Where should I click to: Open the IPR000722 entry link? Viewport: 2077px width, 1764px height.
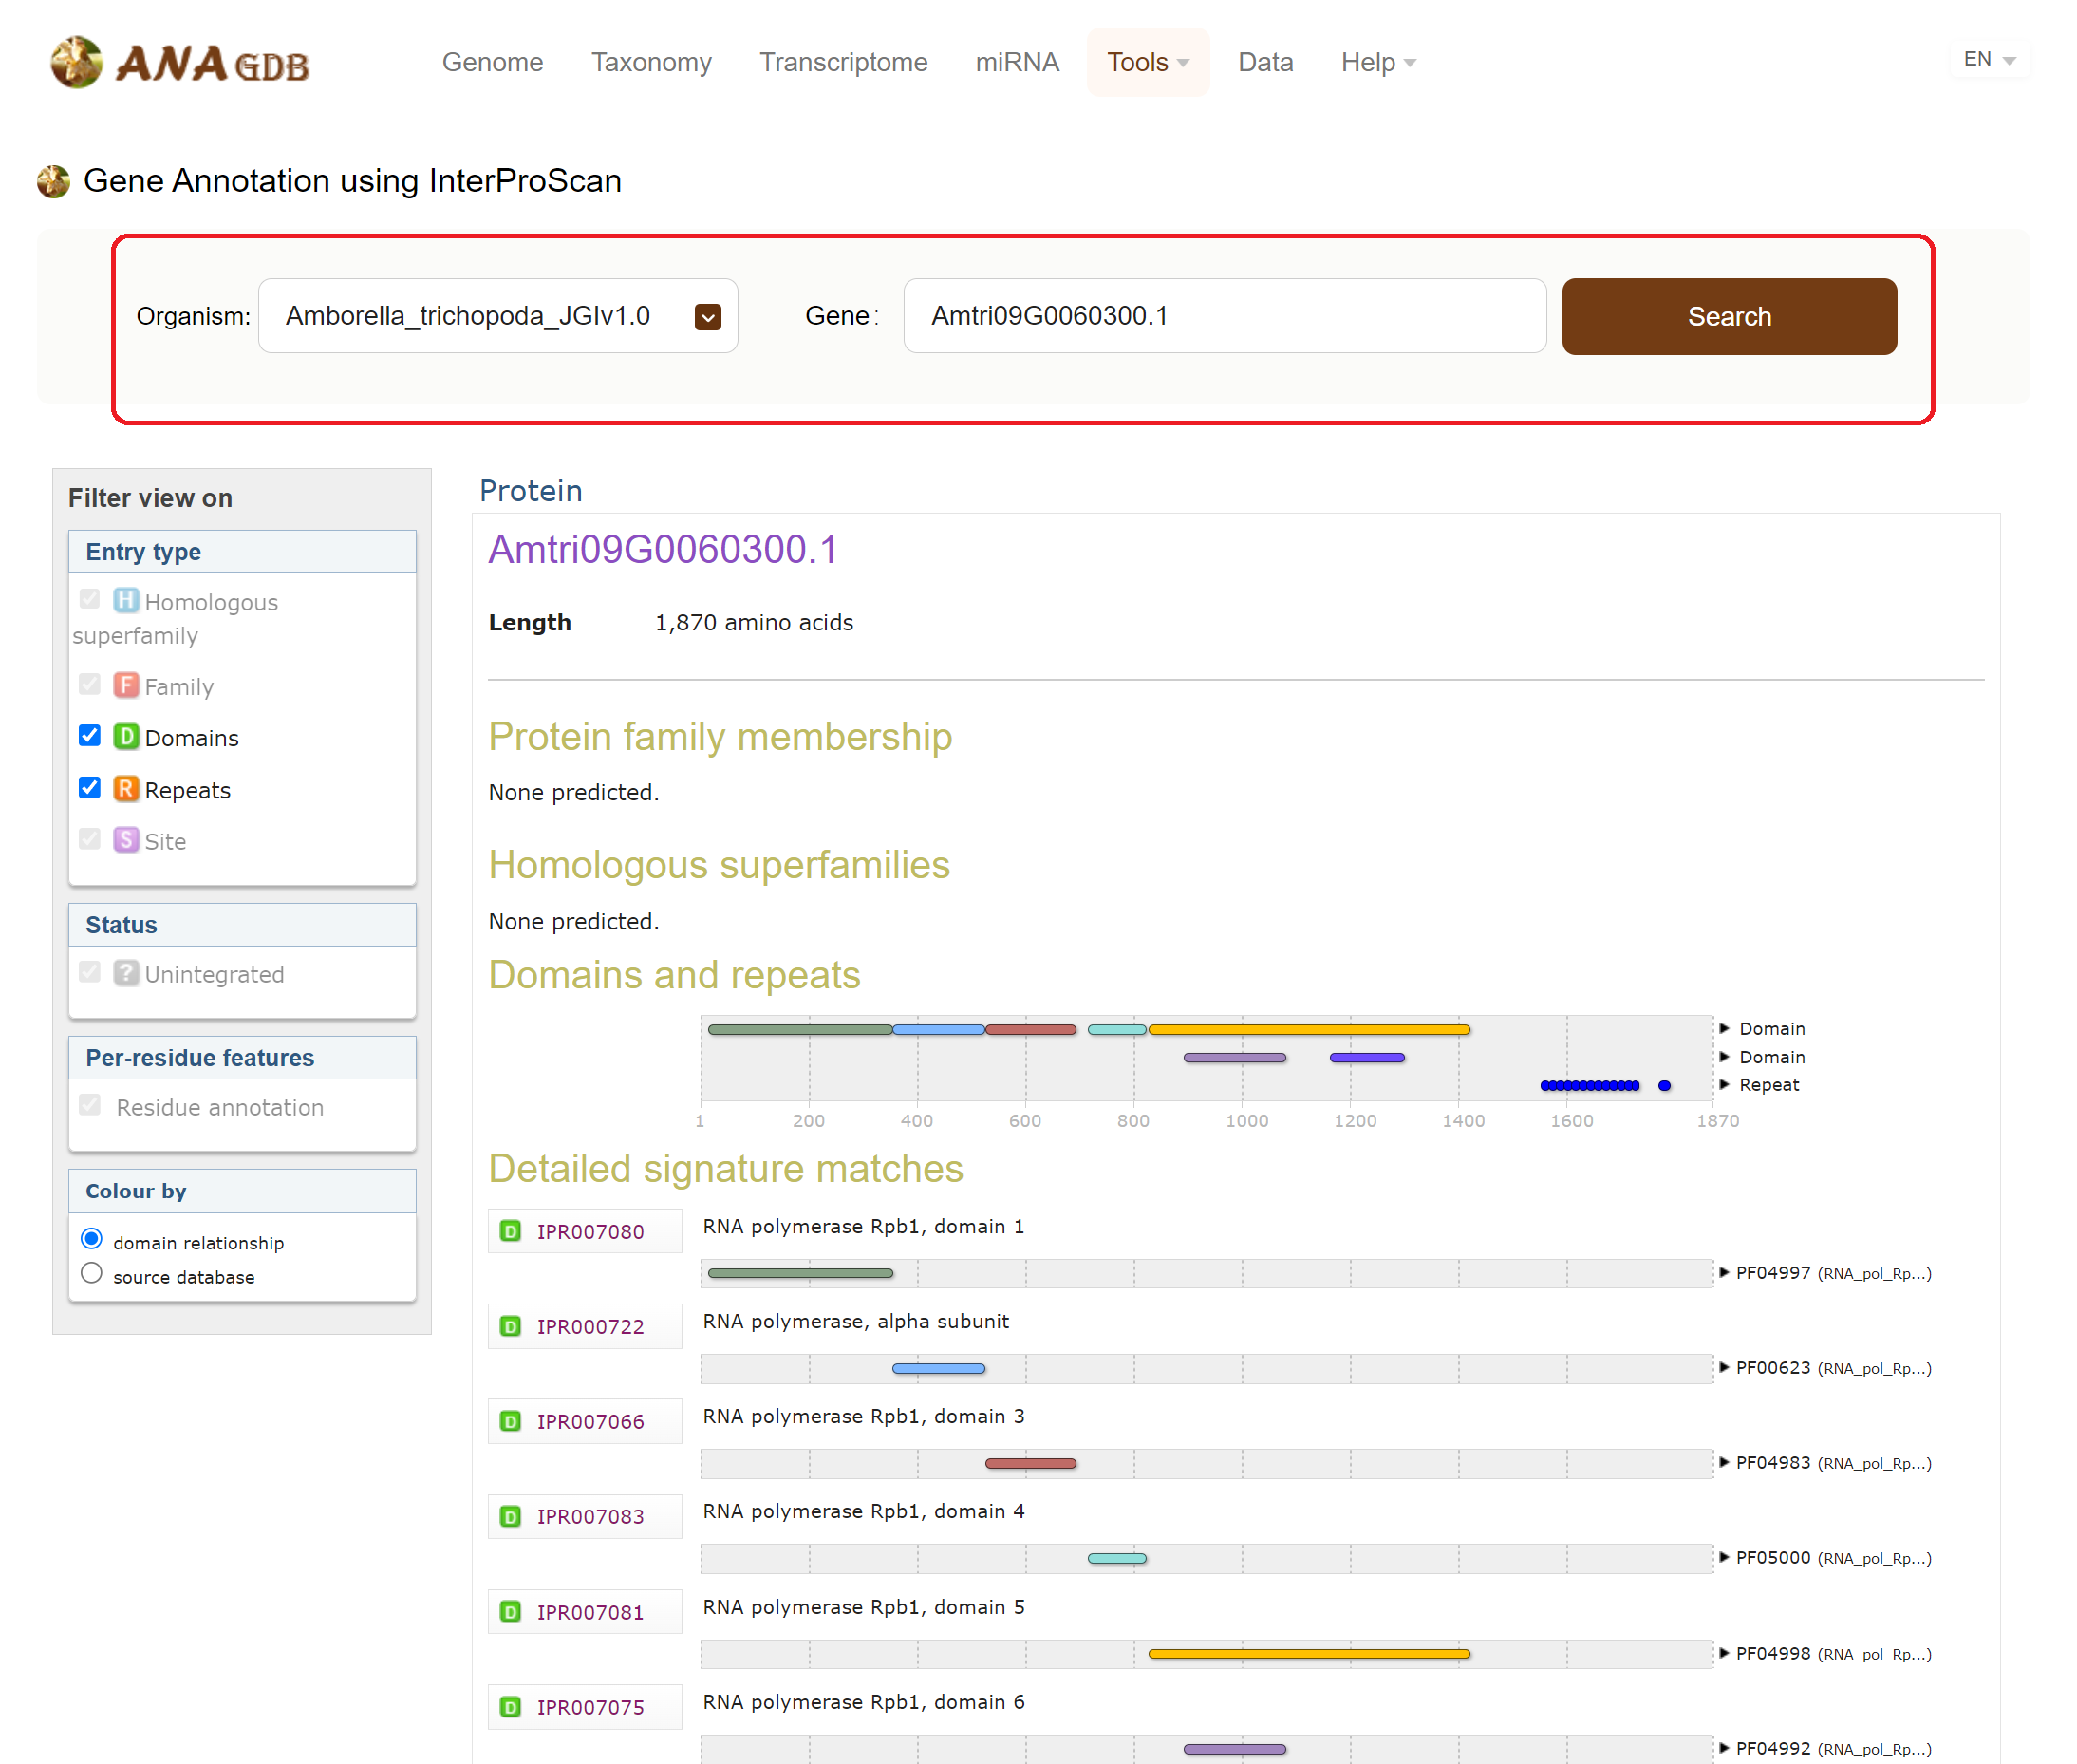pos(590,1326)
